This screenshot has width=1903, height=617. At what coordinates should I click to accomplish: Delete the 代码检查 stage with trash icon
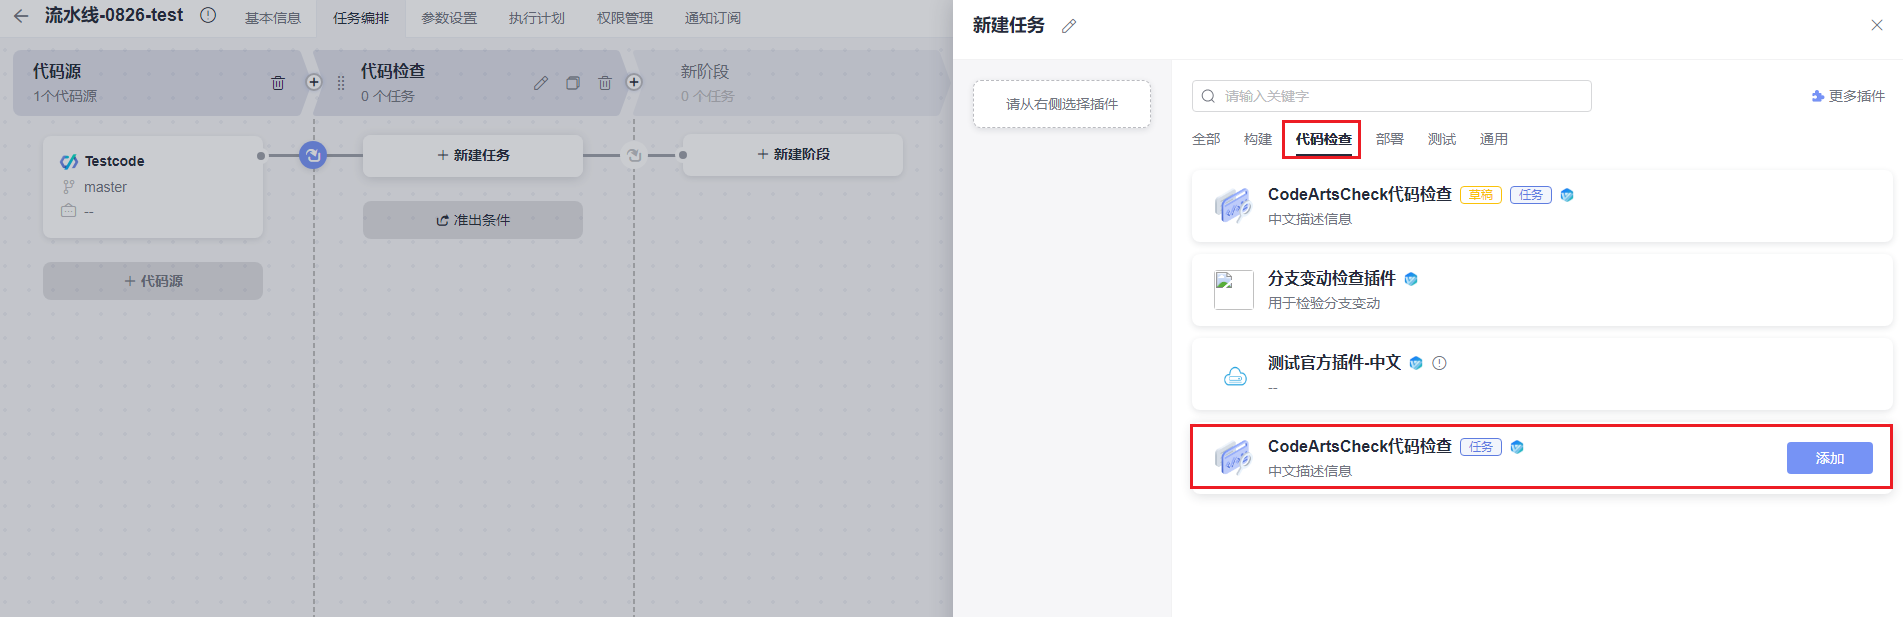tap(605, 83)
